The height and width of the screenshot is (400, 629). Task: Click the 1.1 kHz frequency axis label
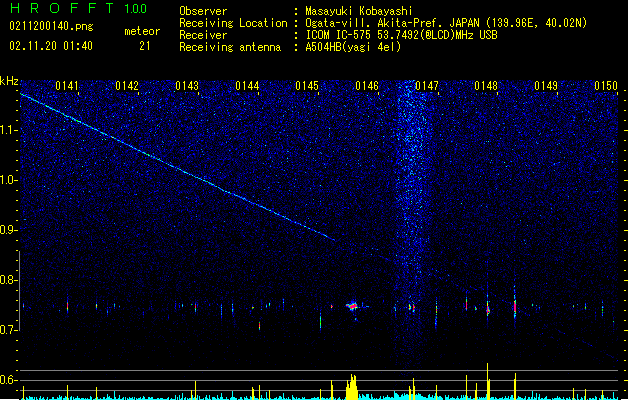point(8,130)
